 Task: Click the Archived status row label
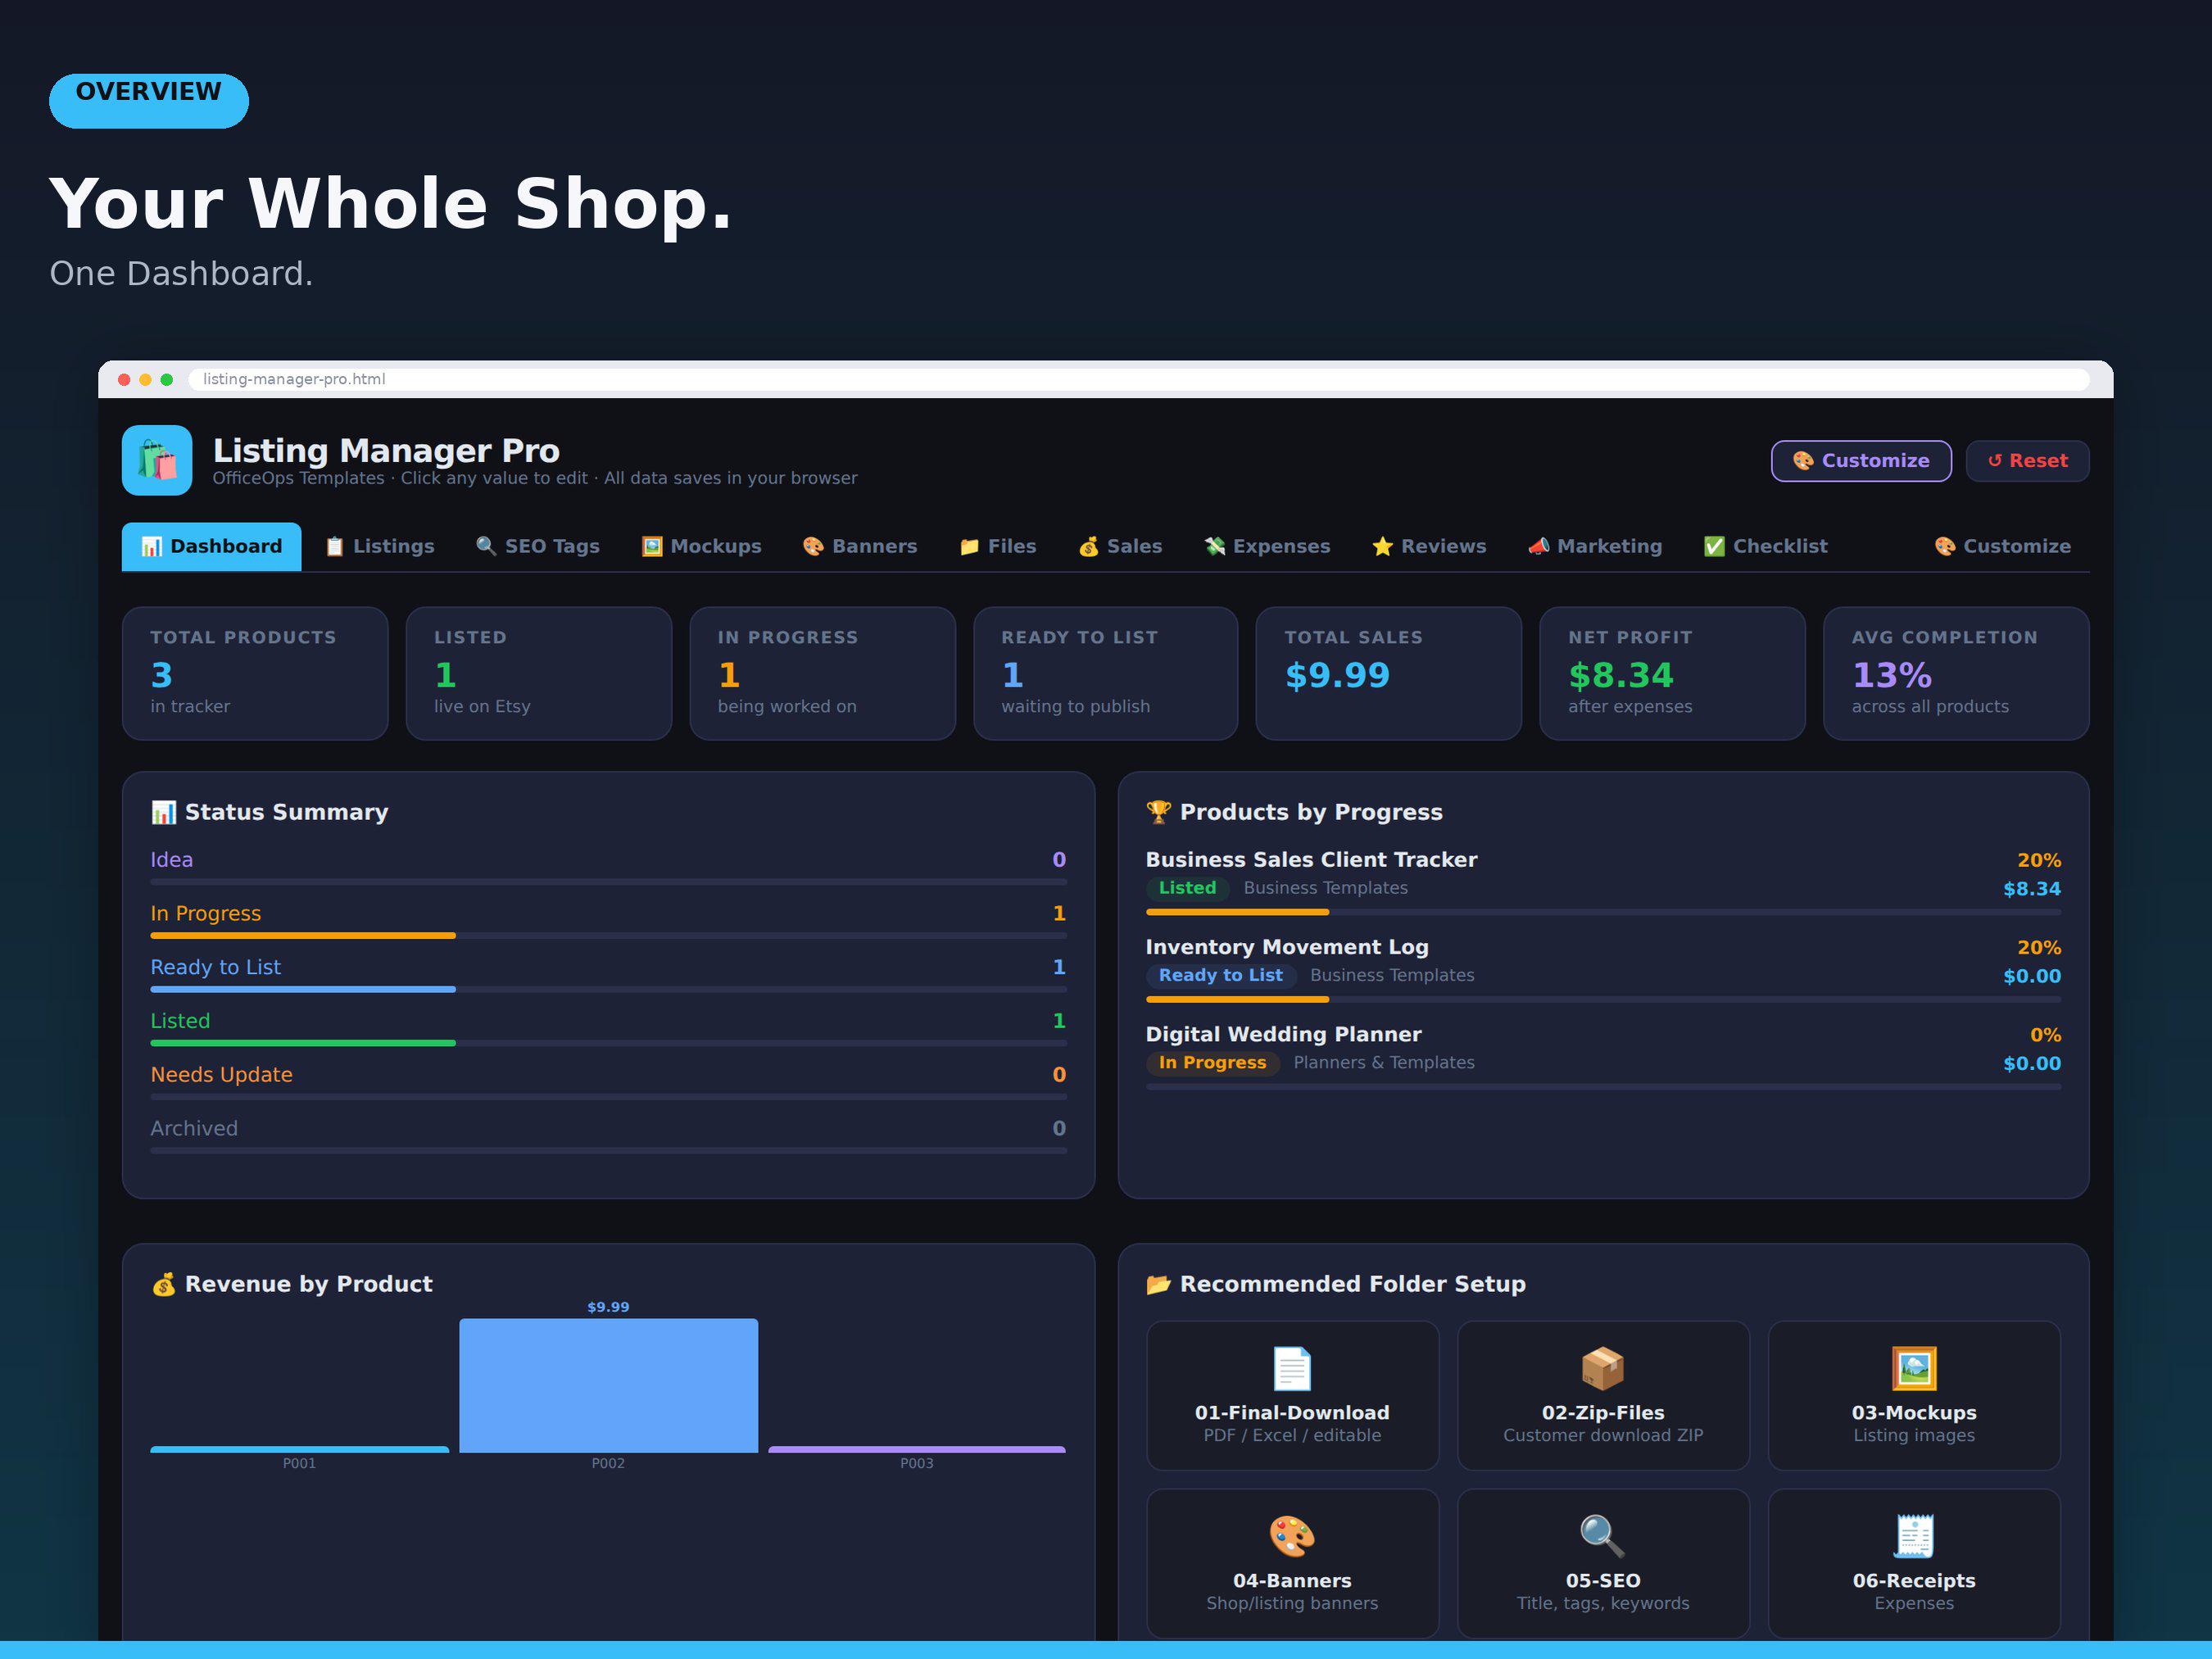(194, 1128)
